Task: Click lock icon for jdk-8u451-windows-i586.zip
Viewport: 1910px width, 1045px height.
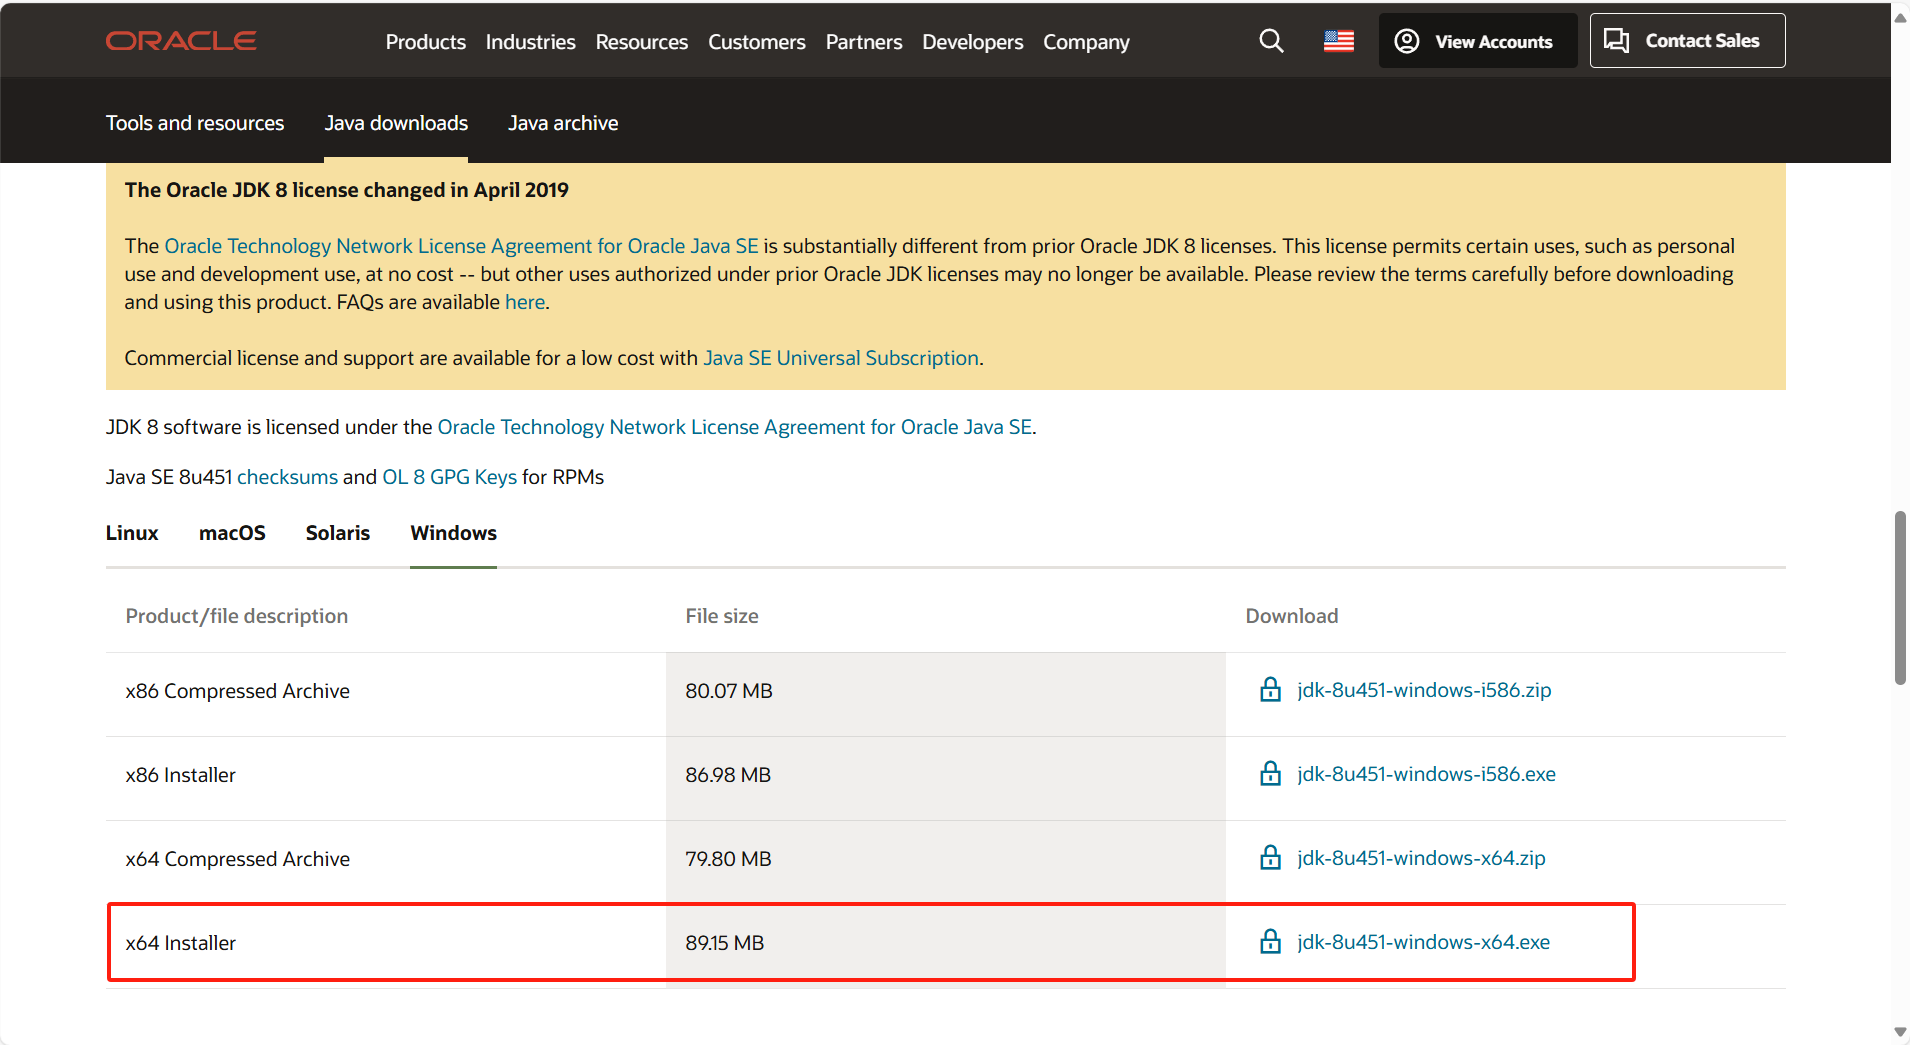Action: click(1270, 690)
